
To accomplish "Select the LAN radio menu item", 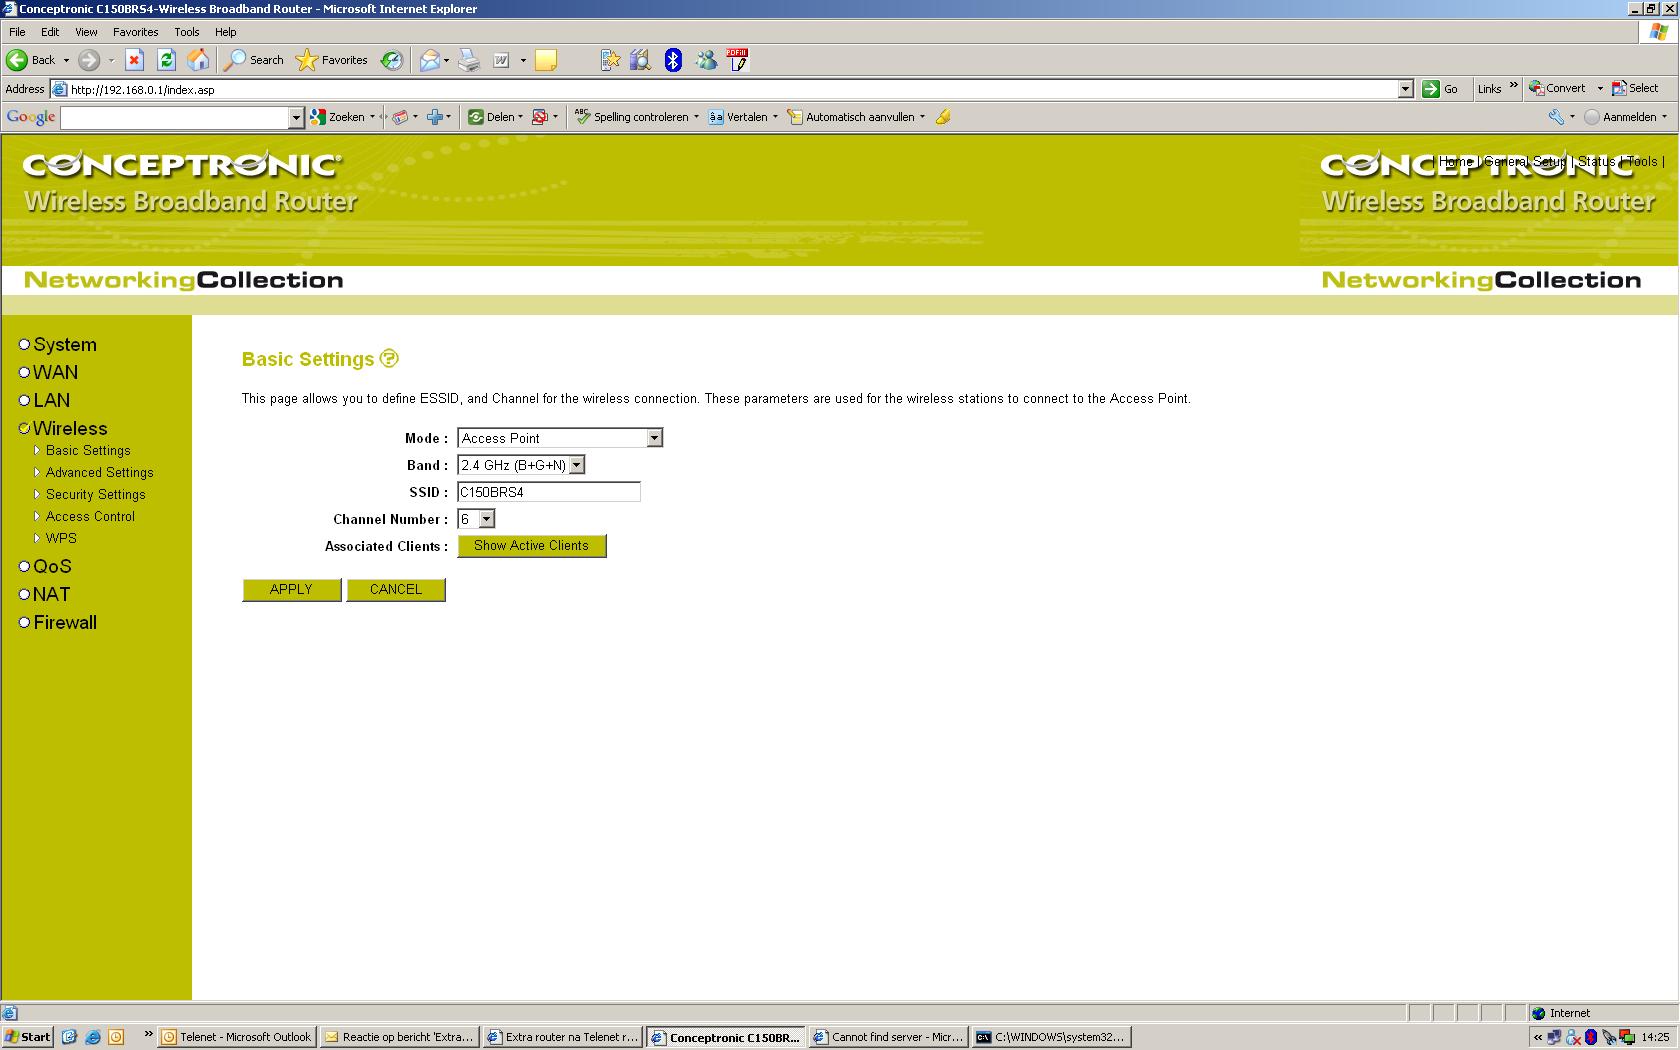I will (24, 400).
